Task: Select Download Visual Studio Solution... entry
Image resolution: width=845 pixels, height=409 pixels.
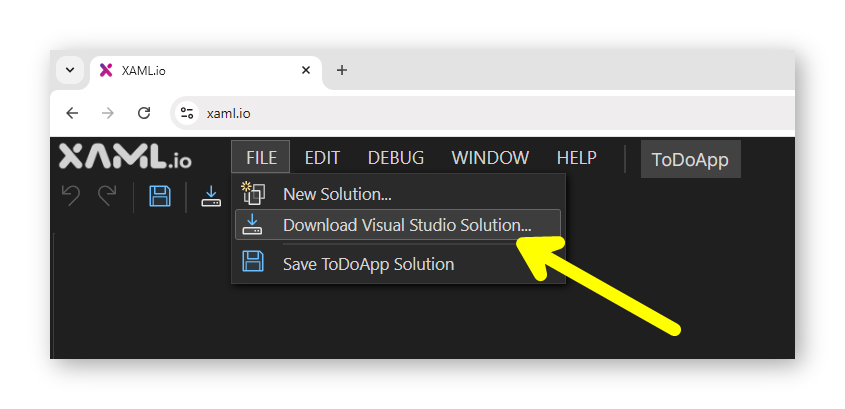Action: click(x=398, y=225)
